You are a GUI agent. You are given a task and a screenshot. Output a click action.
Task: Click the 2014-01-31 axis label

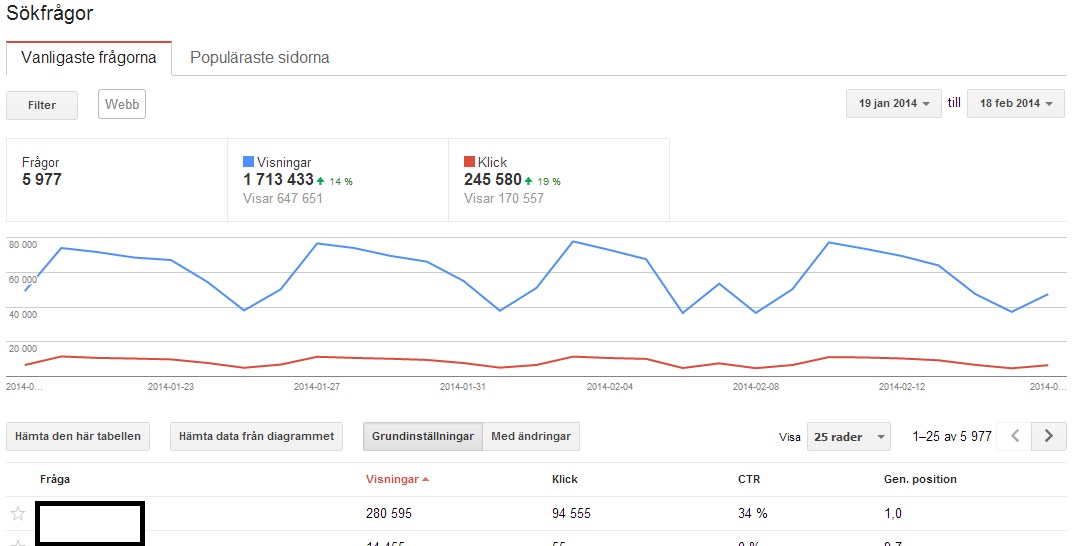tap(463, 387)
